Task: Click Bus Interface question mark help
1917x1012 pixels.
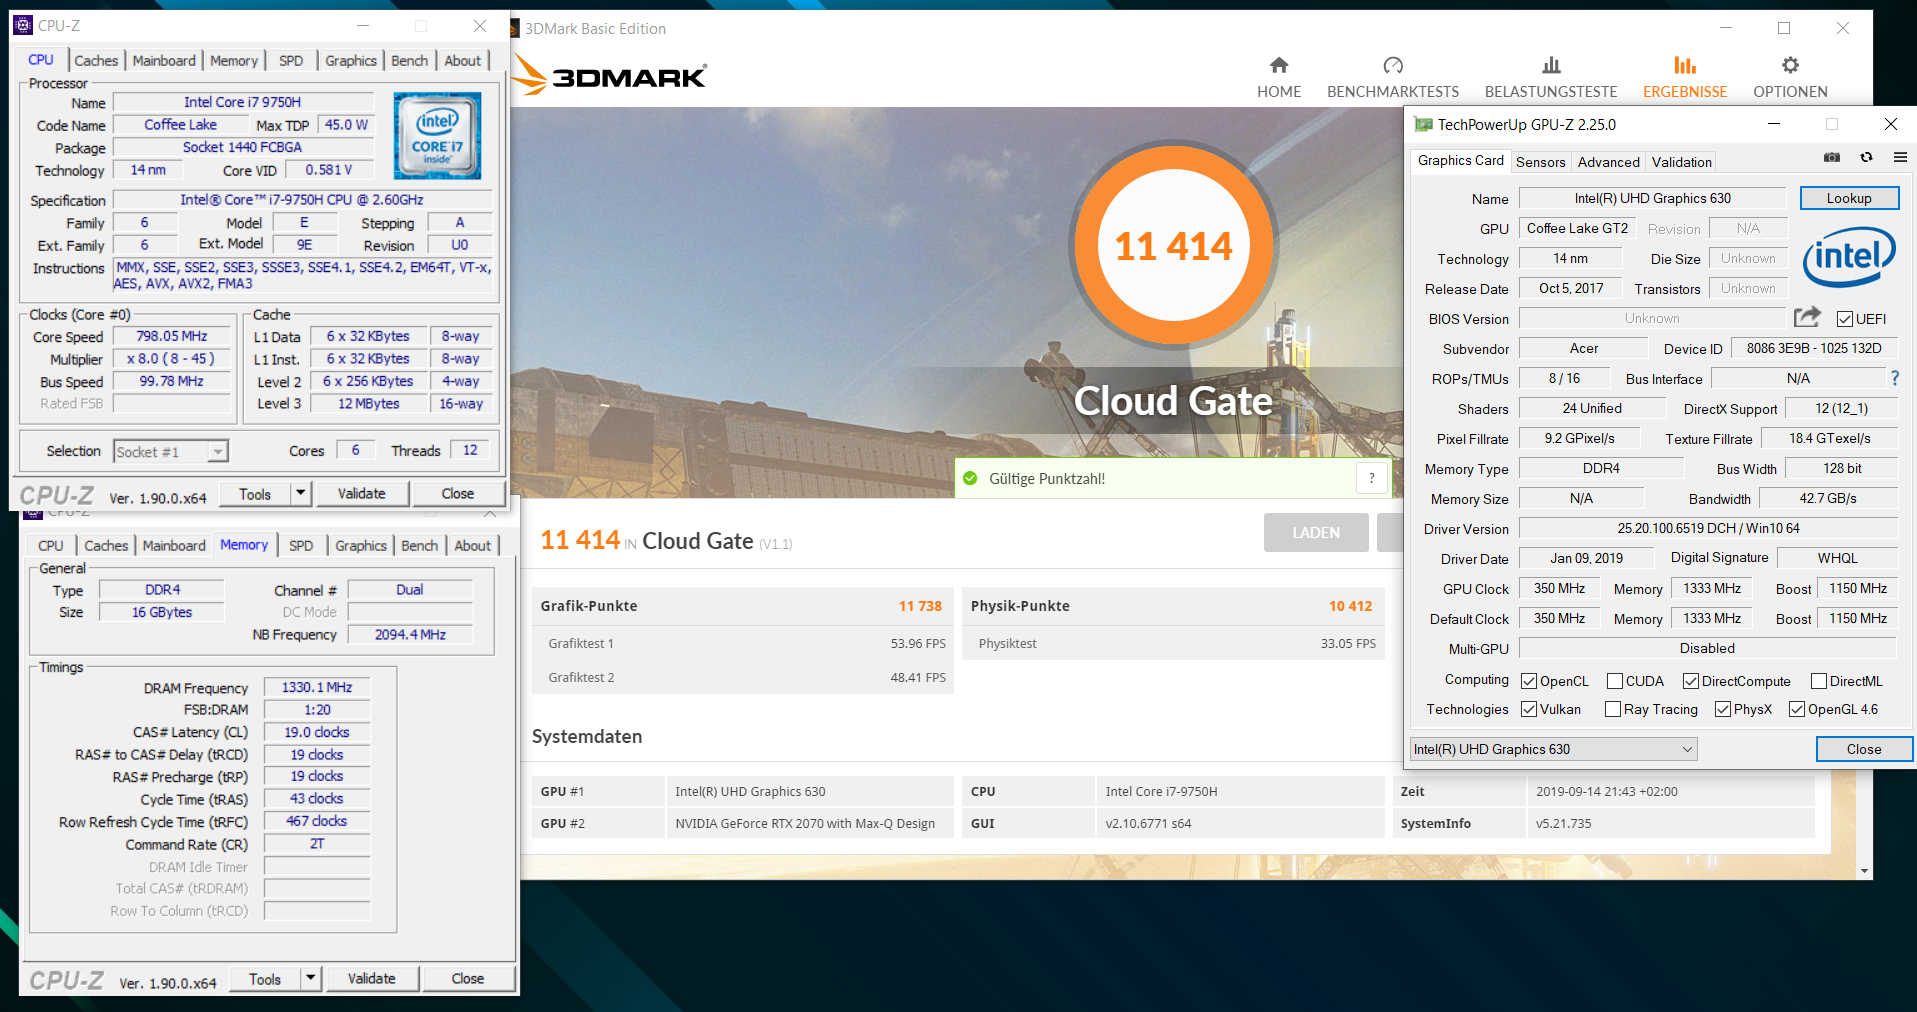Action: (1895, 378)
